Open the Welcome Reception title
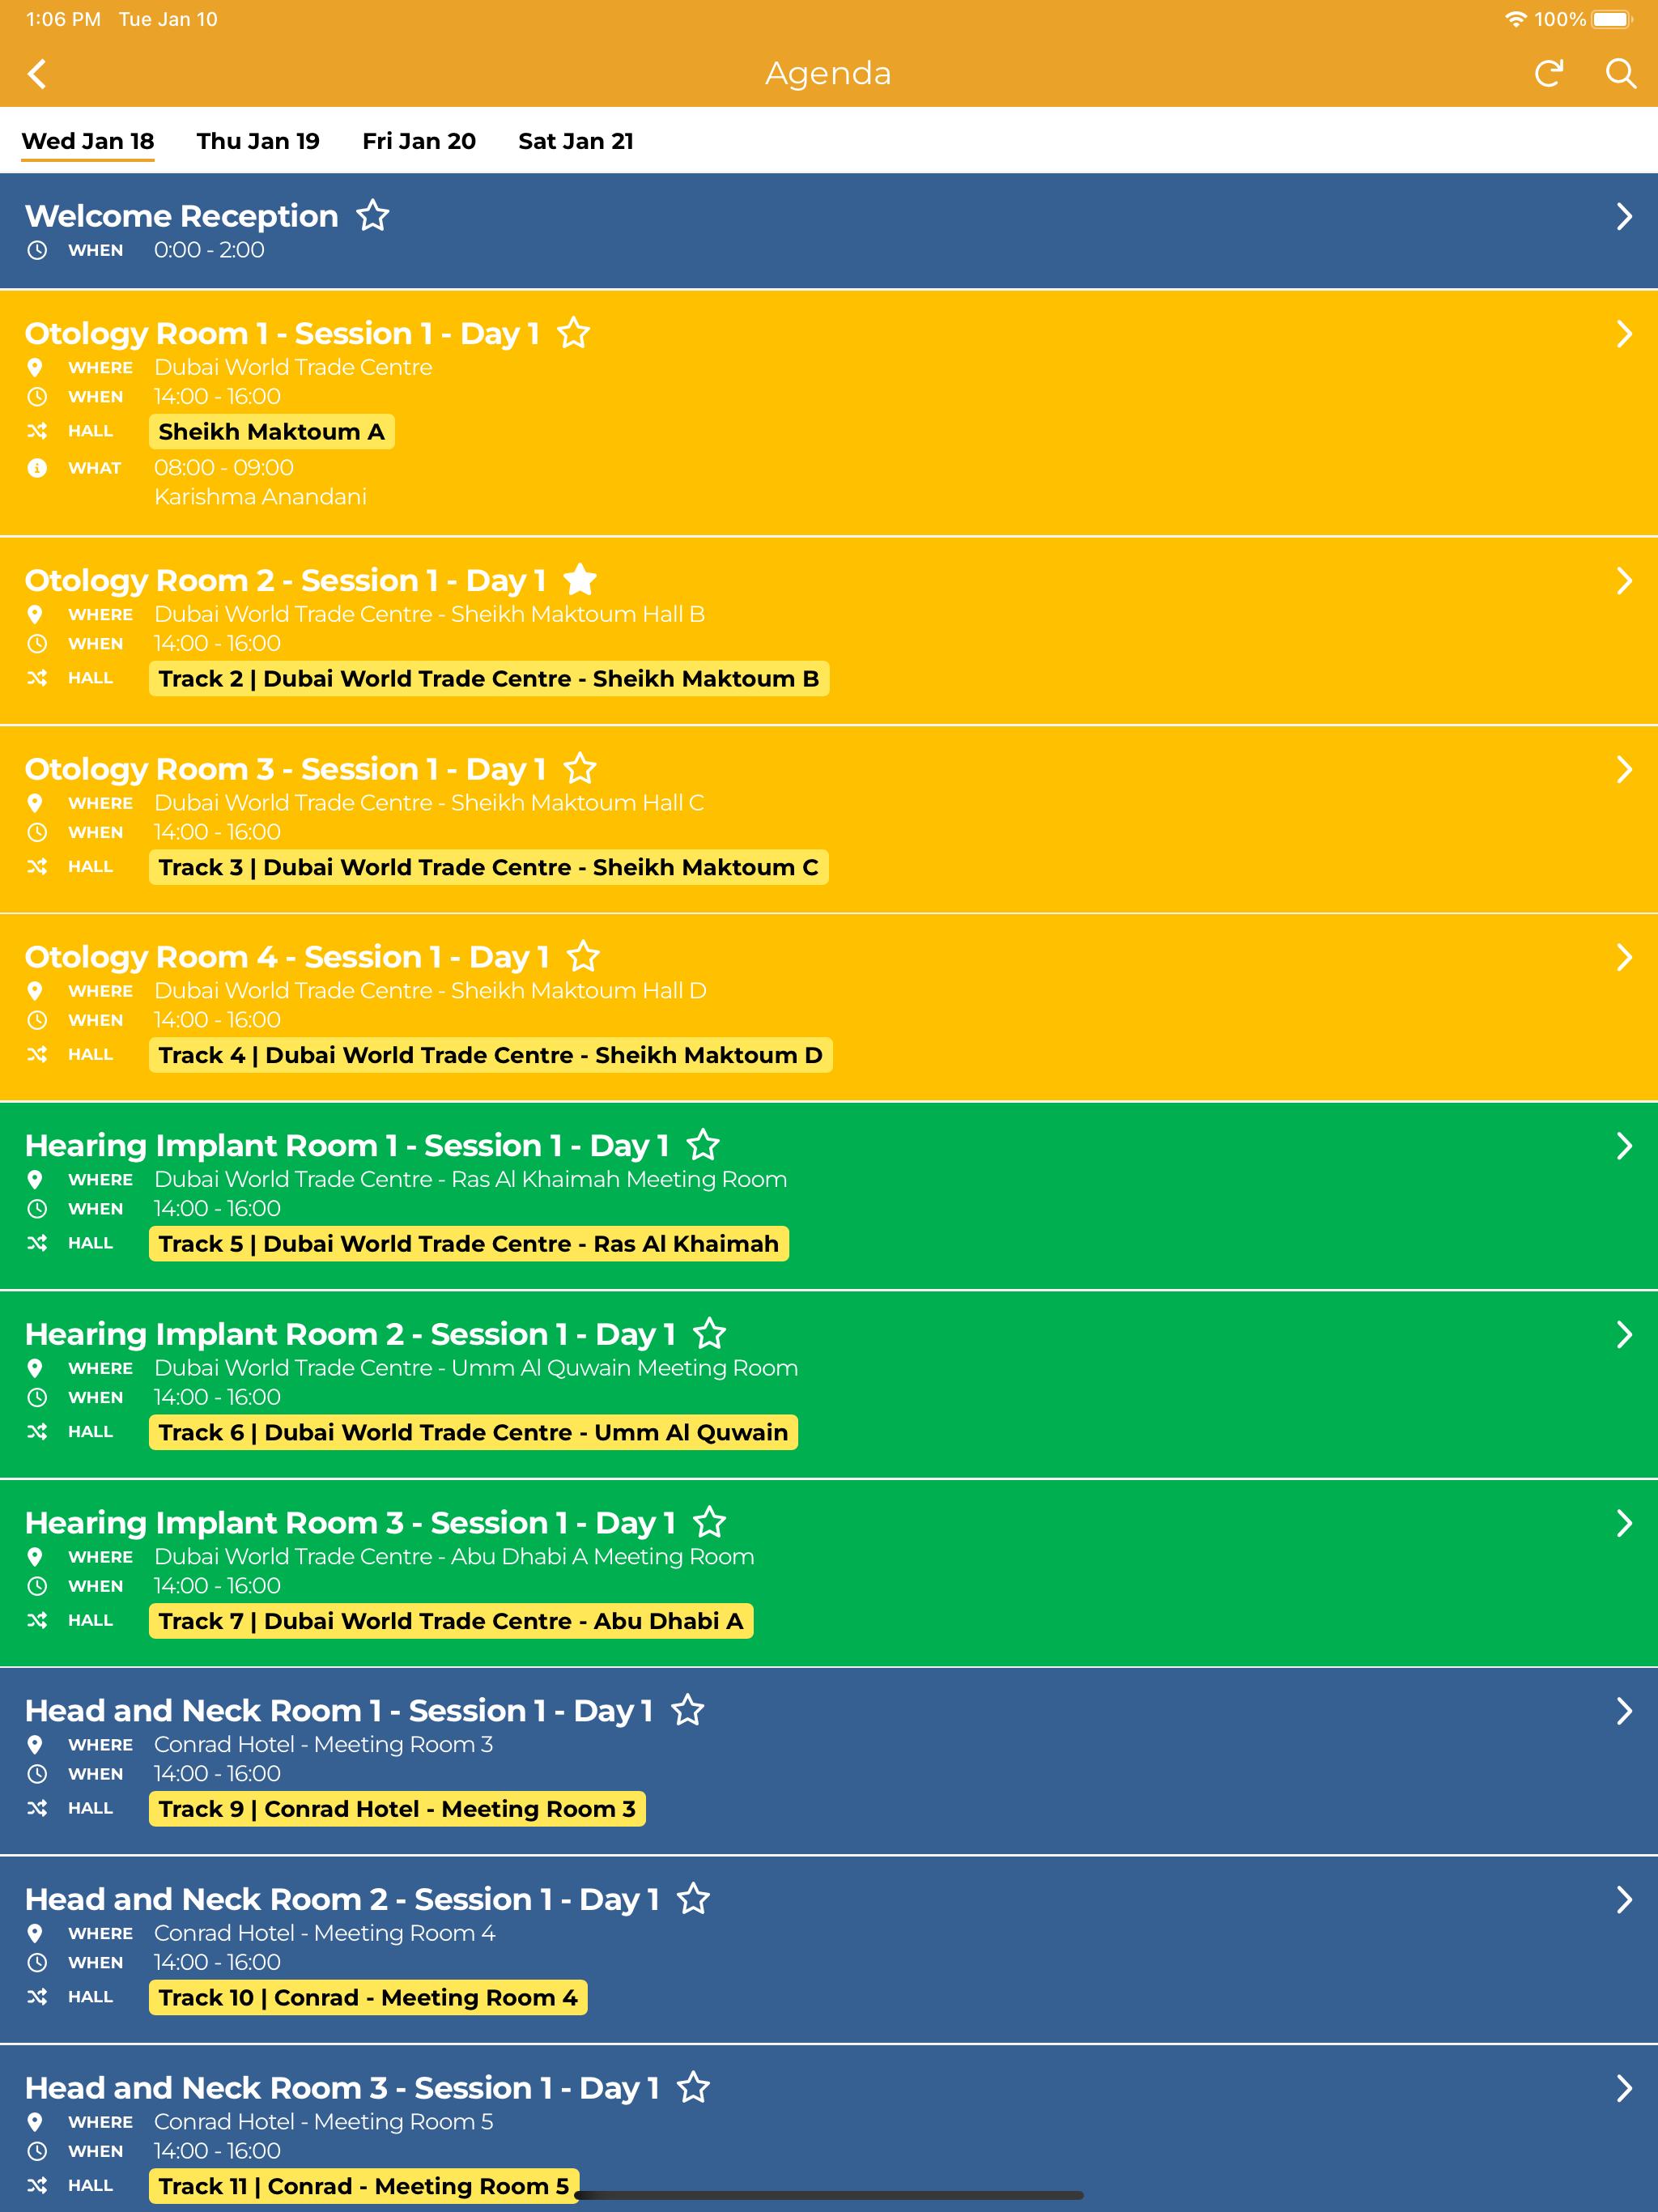The width and height of the screenshot is (1658, 2212). [x=182, y=215]
